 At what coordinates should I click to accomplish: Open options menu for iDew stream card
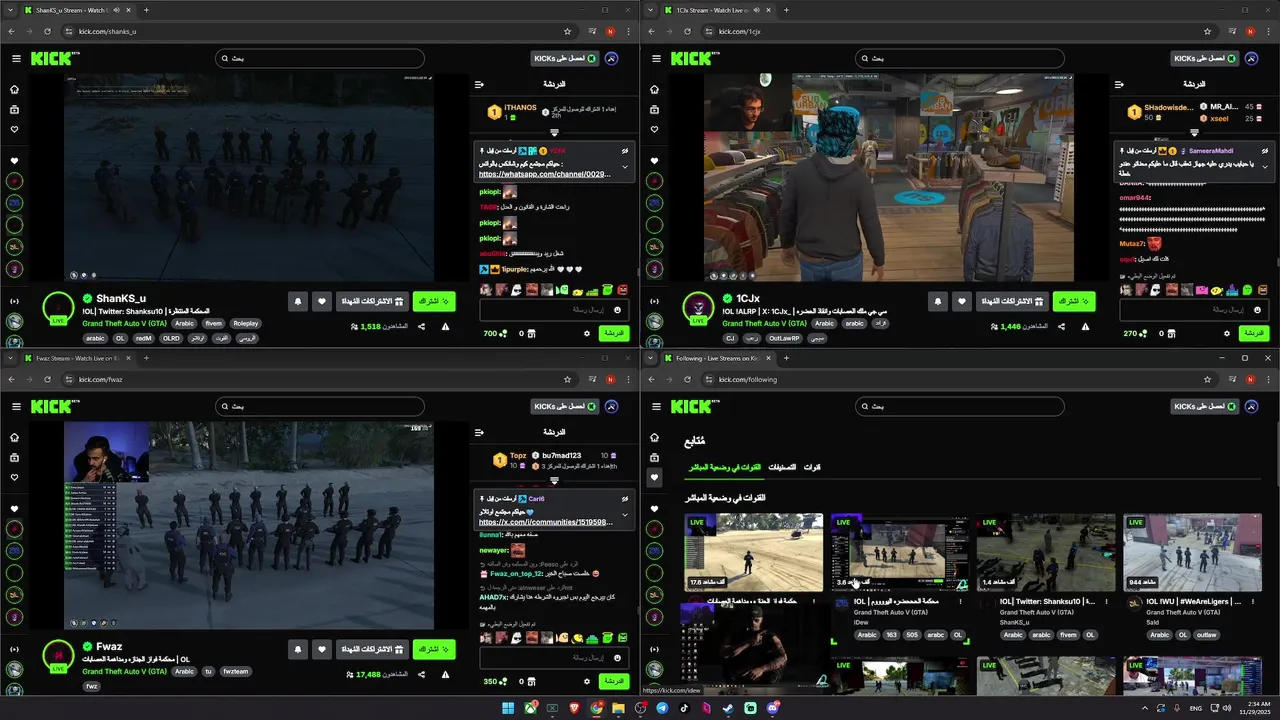click(x=960, y=602)
